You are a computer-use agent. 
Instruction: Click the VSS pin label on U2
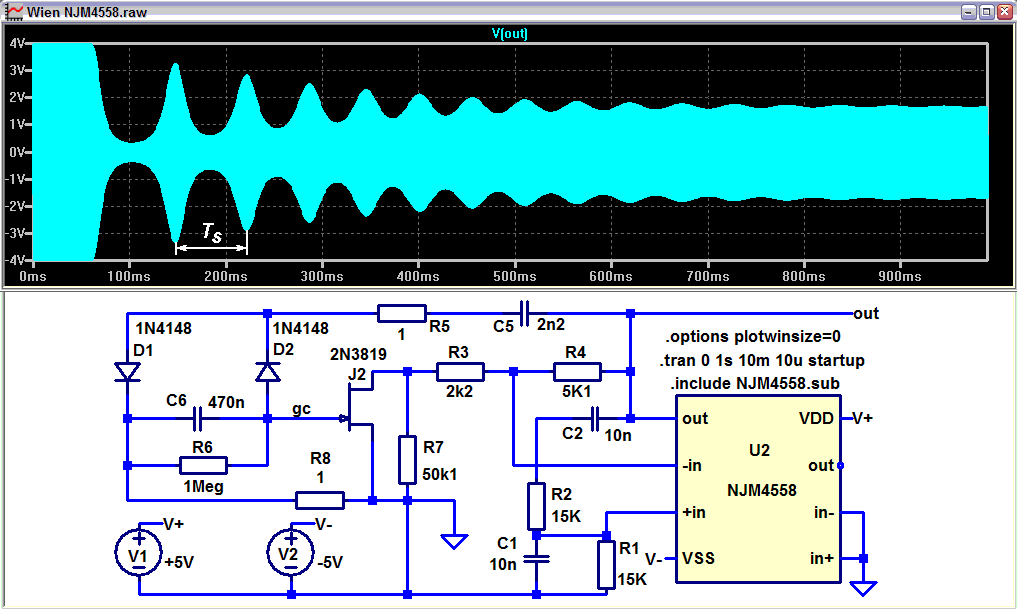[x=699, y=558]
